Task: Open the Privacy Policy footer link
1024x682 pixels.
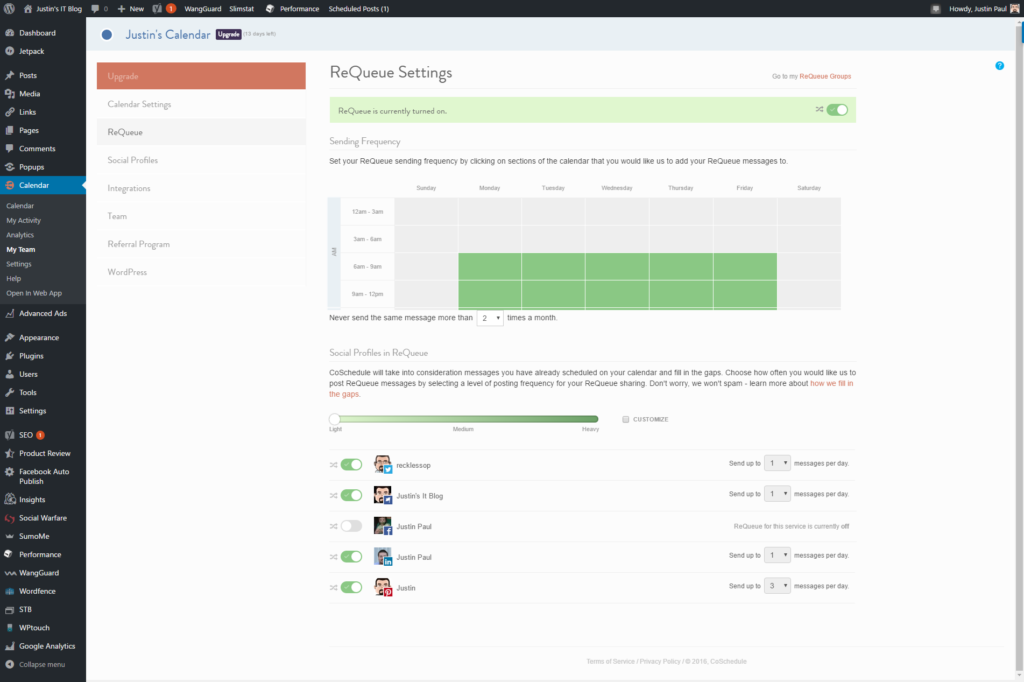Action: coord(660,662)
